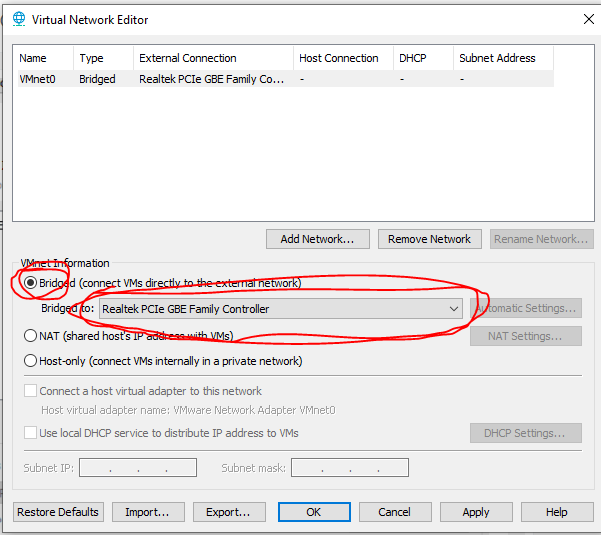Open Automatic Settings
This screenshot has width=601, height=535.
click(526, 308)
